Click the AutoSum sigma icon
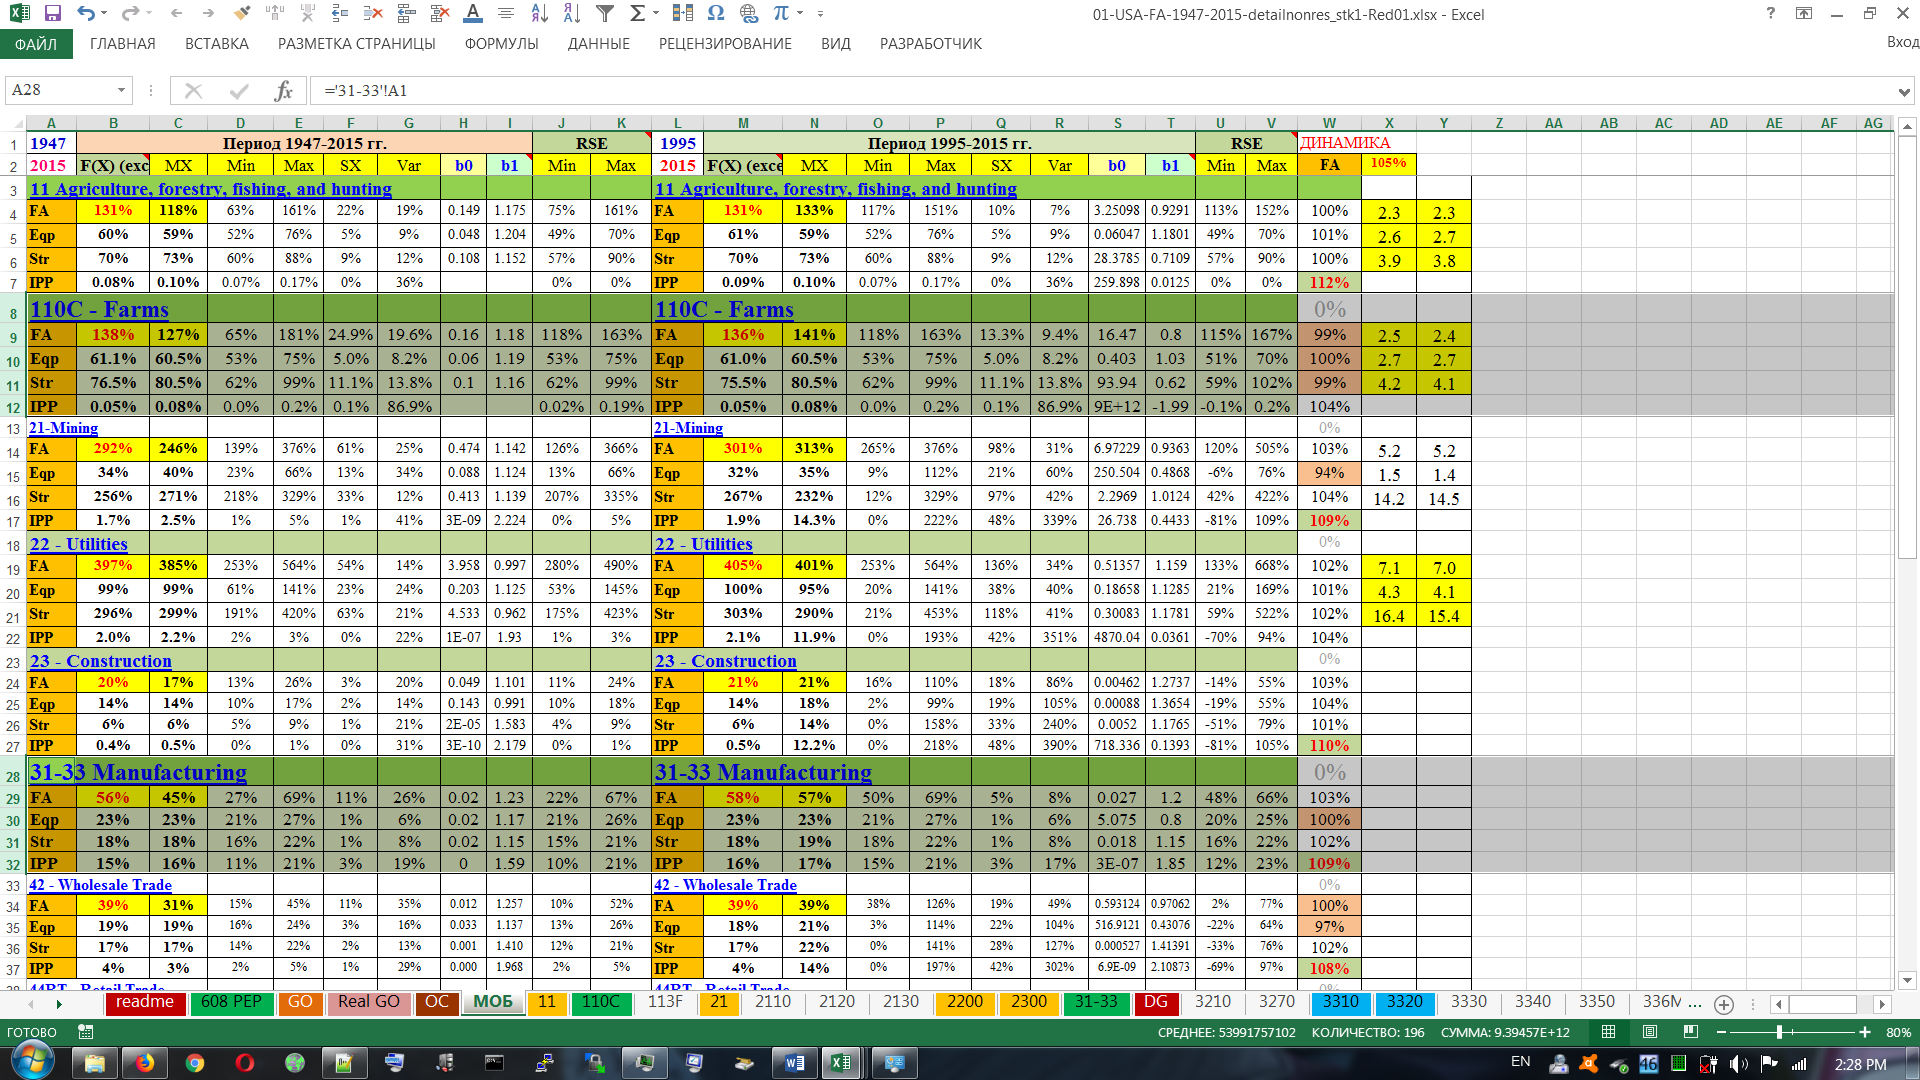Image resolution: width=1920 pixels, height=1080 pixels. click(637, 14)
